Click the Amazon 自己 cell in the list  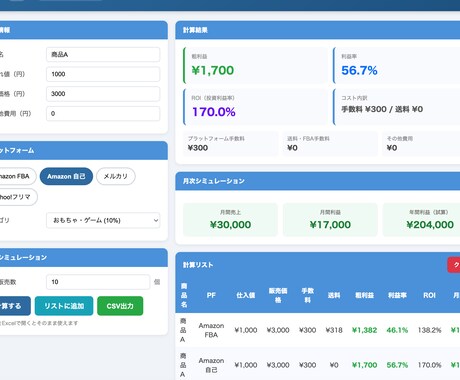[211, 365]
